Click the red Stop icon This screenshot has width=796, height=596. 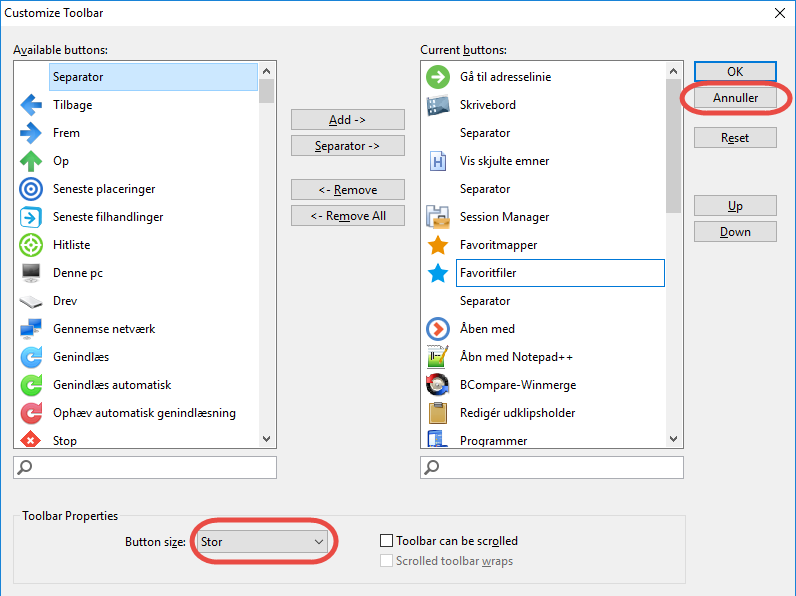pyautogui.click(x=31, y=440)
